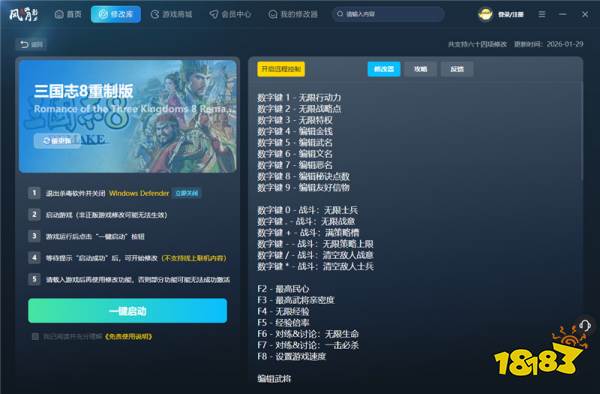The height and width of the screenshot is (394, 600).
Task: Select the blue 修改器 panel tab
Action: pos(384,69)
